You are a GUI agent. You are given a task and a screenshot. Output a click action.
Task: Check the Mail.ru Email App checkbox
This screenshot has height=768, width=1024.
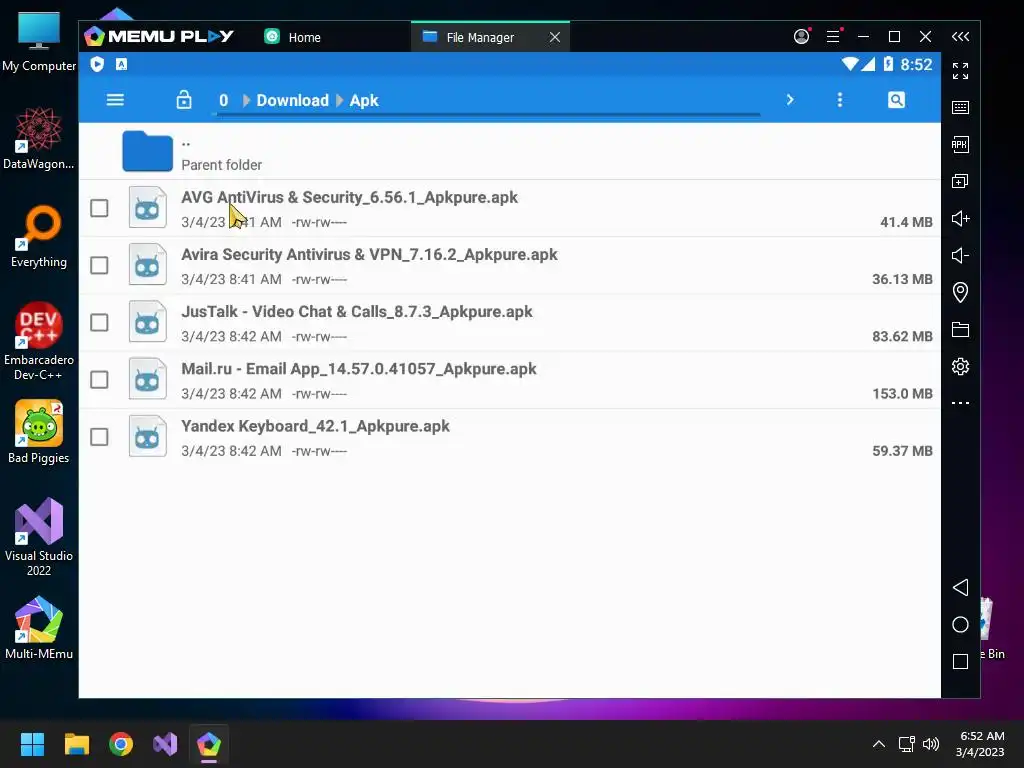(99, 379)
